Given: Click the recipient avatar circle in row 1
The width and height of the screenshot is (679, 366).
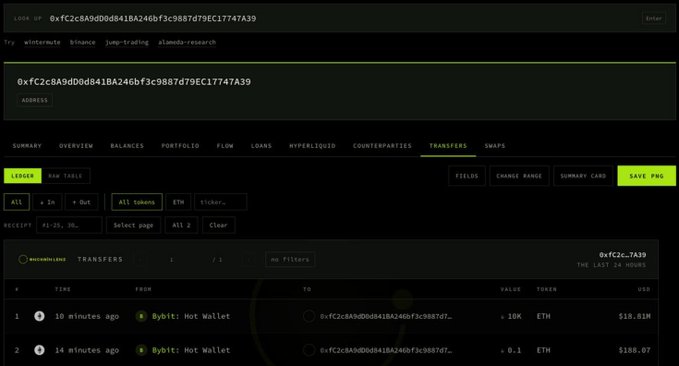Looking at the screenshot, I should 309,316.
